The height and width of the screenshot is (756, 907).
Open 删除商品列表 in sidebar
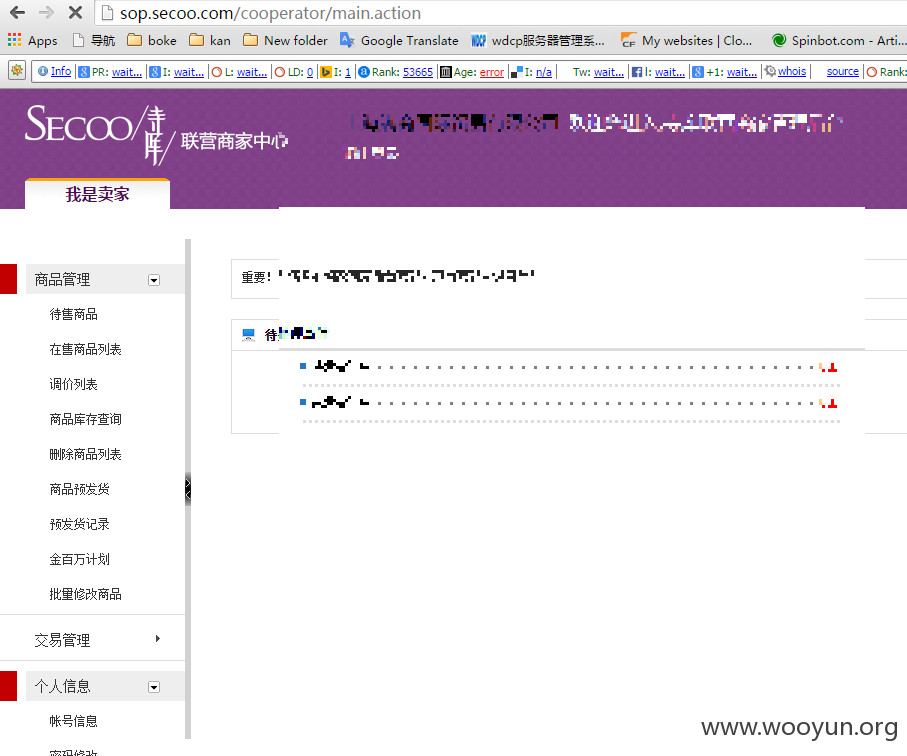(86, 454)
